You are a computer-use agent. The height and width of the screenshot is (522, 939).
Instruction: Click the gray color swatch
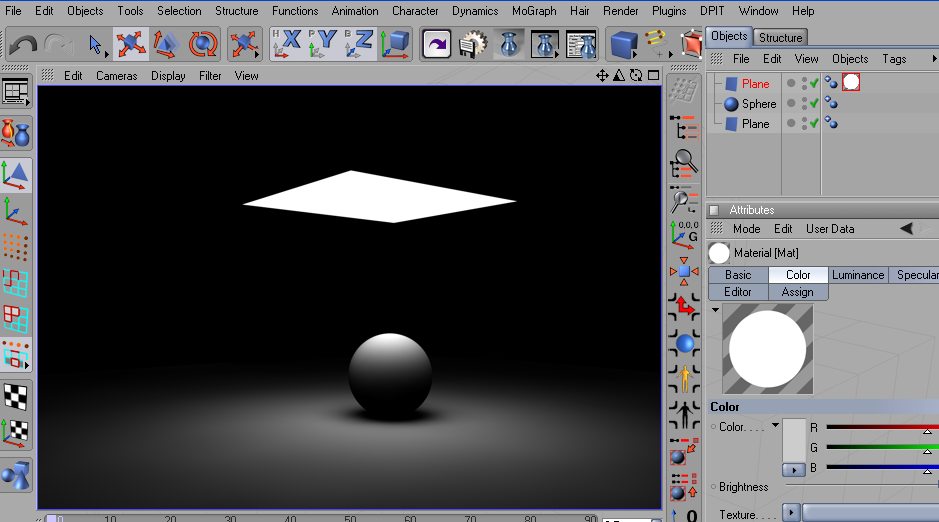794,440
